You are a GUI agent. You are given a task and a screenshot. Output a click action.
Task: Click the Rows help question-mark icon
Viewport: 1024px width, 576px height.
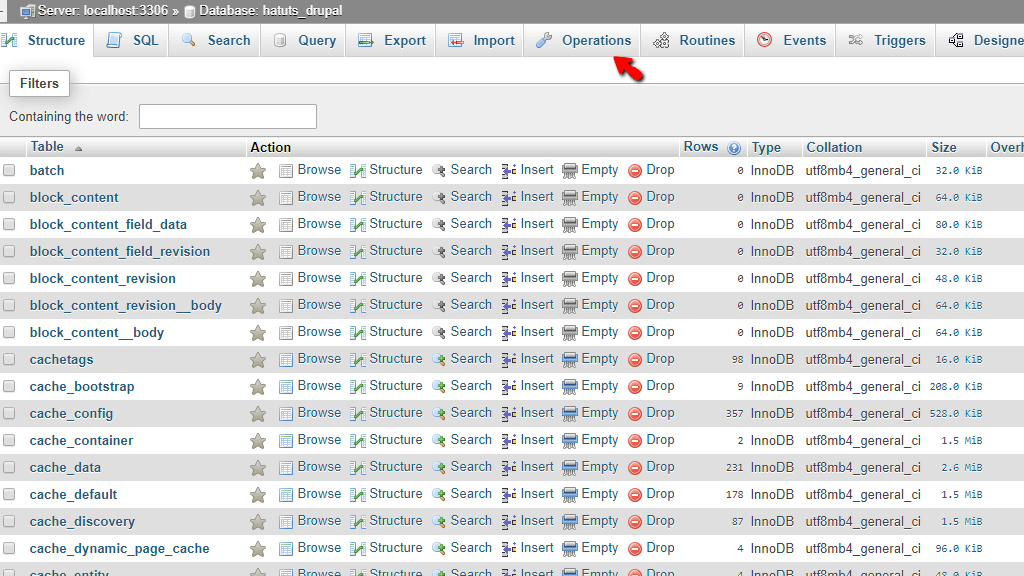click(x=734, y=148)
